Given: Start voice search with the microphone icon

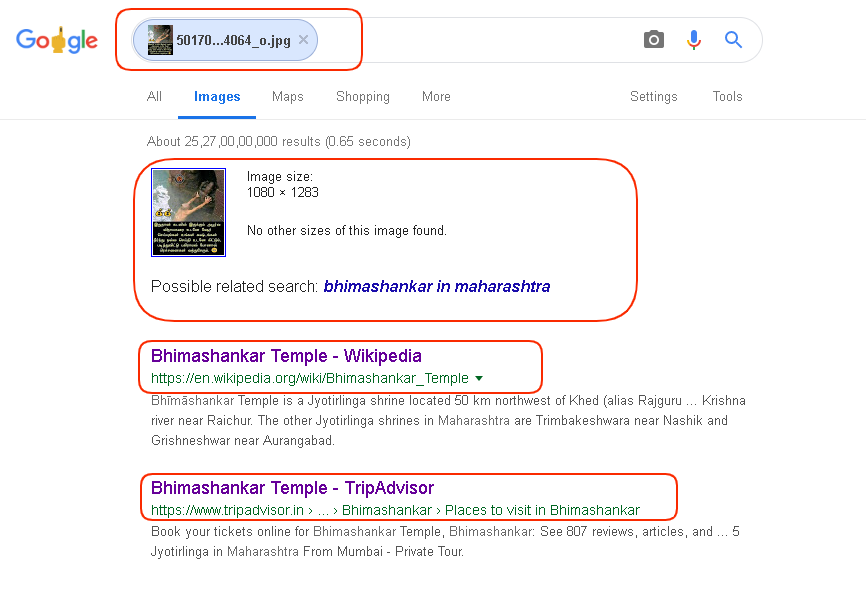Looking at the screenshot, I should click(694, 40).
